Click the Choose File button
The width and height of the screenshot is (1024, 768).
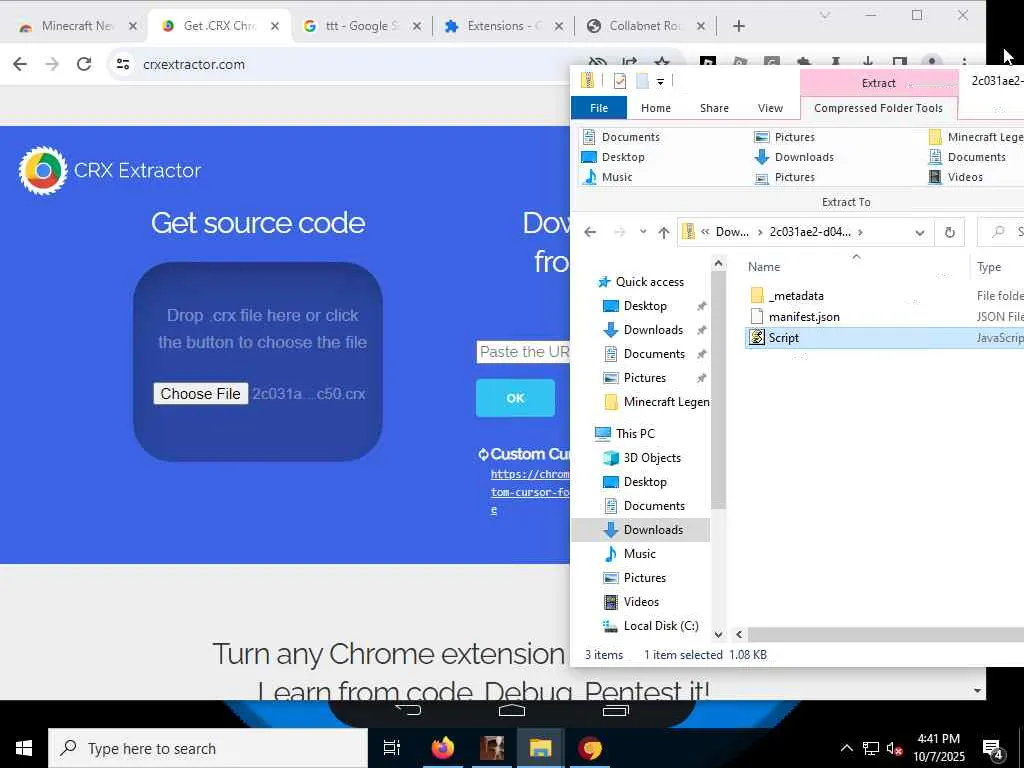click(x=200, y=394)
